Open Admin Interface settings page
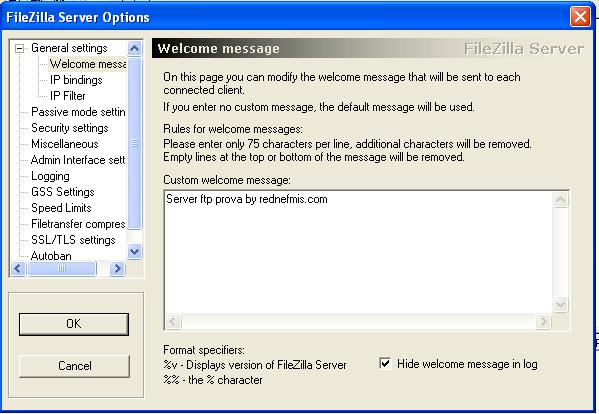This screenshot has height=414, width=599. [x=78, y=160]
